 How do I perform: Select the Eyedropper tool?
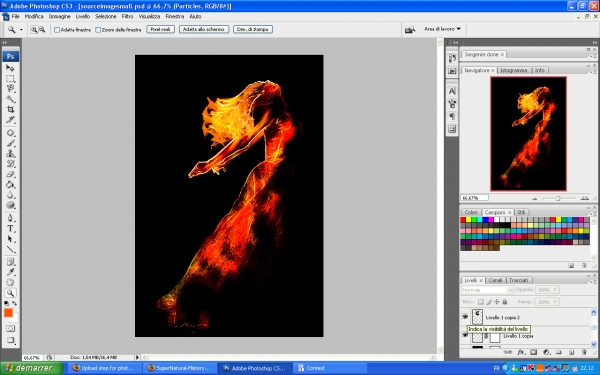click(10, 272)
